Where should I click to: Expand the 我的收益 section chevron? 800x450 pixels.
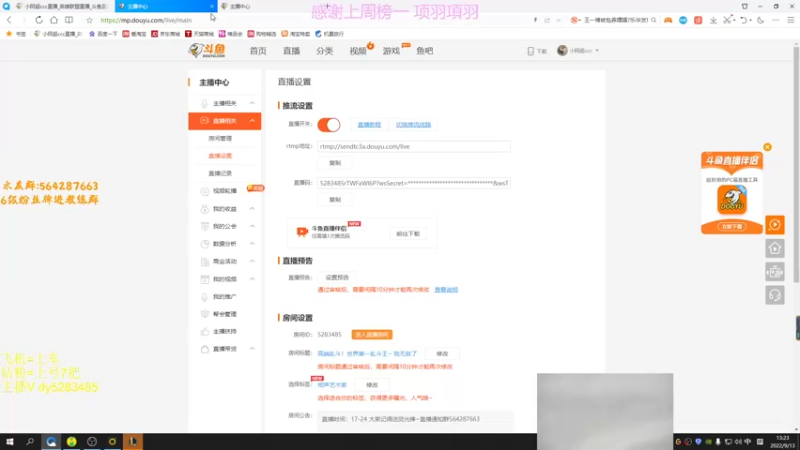point(252,209)
